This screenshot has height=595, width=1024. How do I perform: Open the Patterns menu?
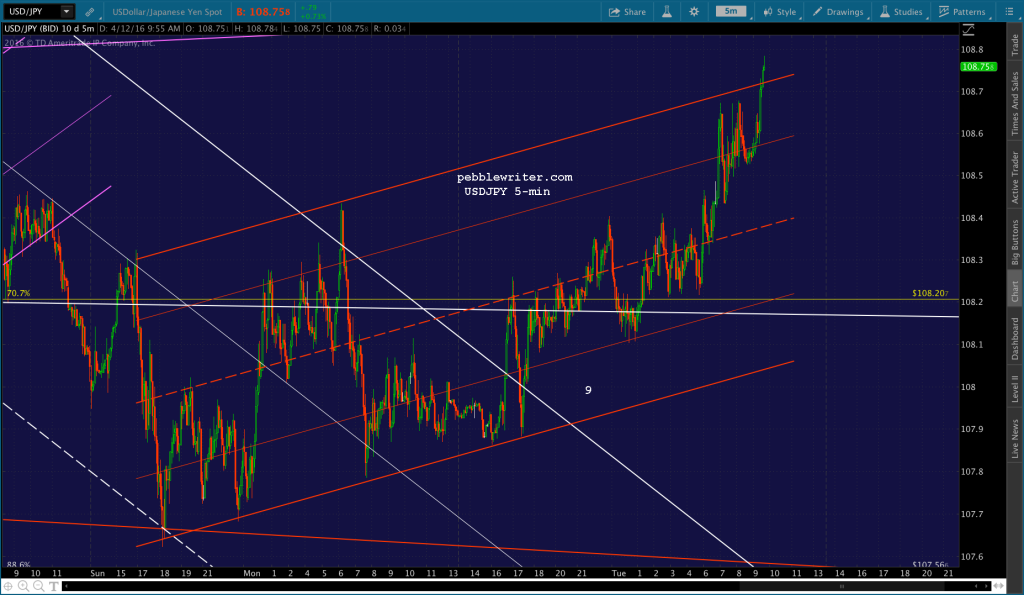click(962, 12)
